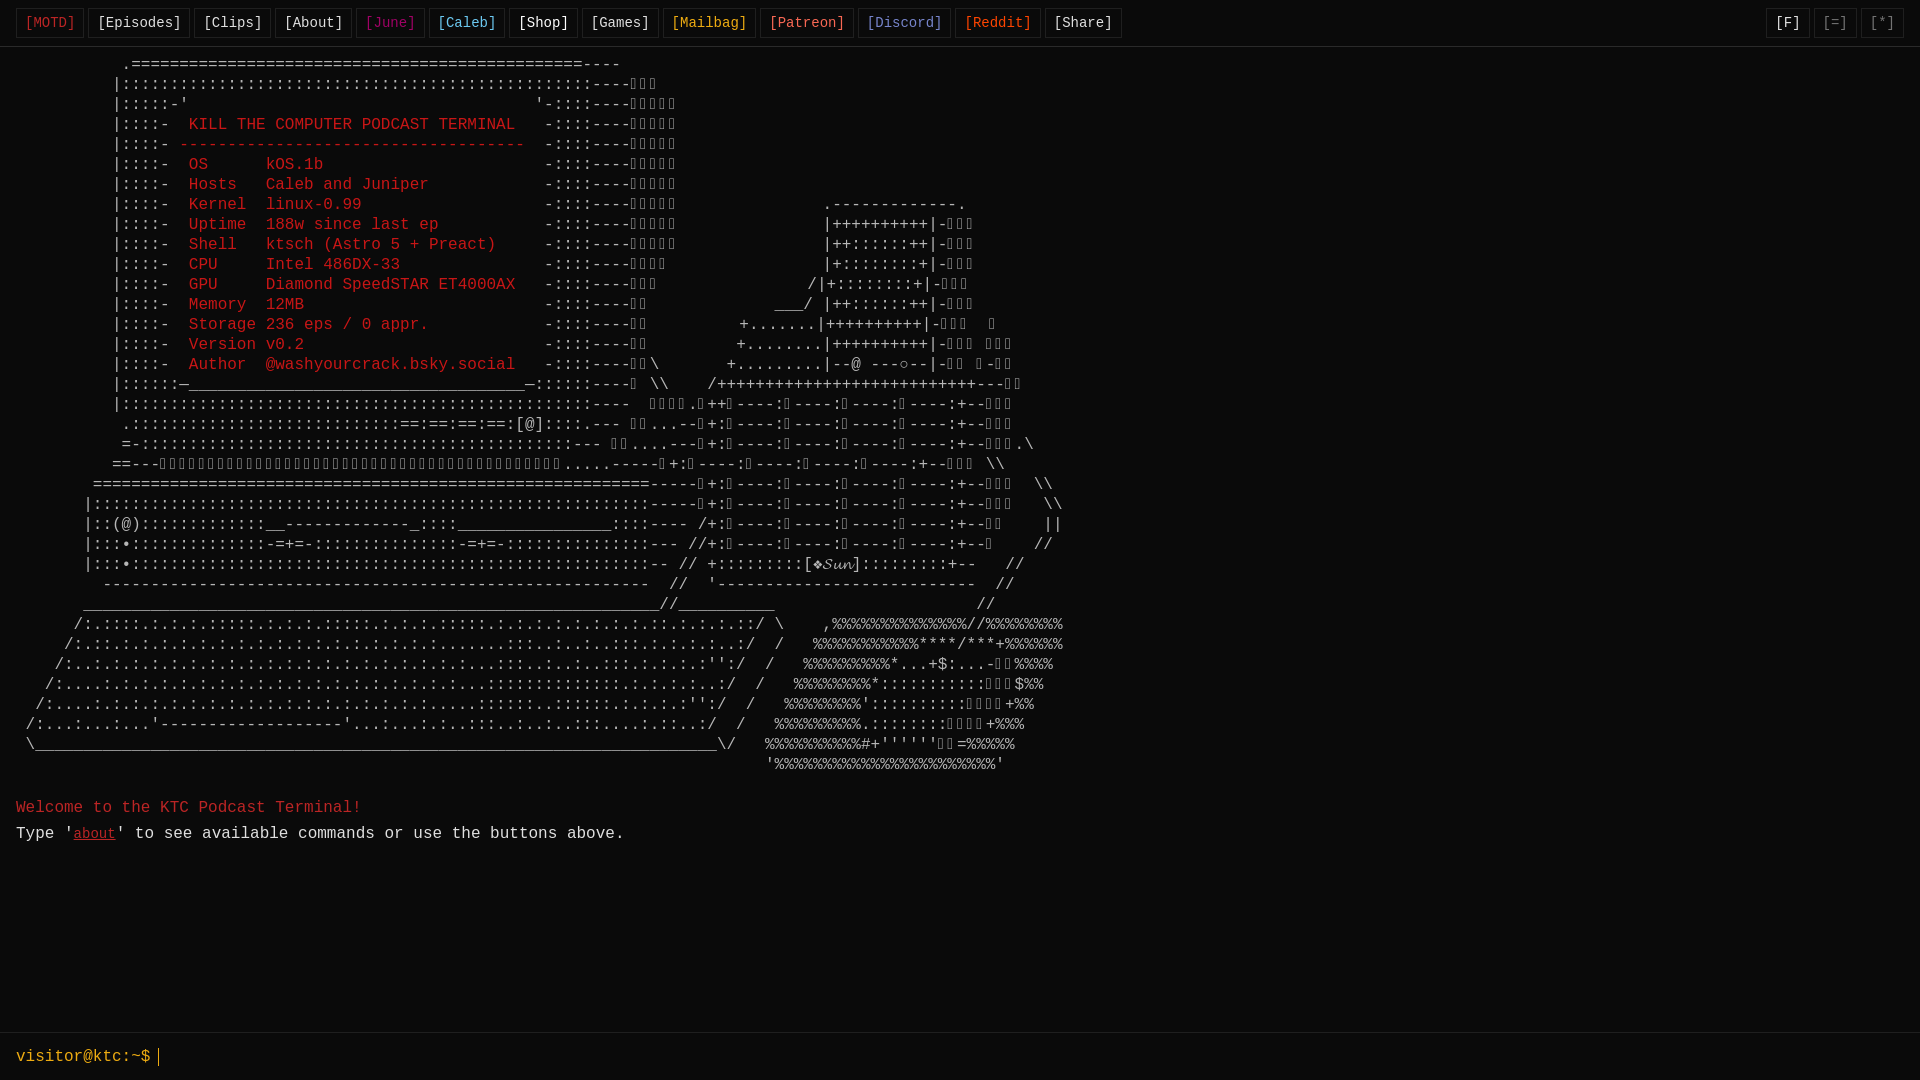Screen dimensions: 1920x1080
Task: Open the [Reddit] link
Action: point(998,23)
